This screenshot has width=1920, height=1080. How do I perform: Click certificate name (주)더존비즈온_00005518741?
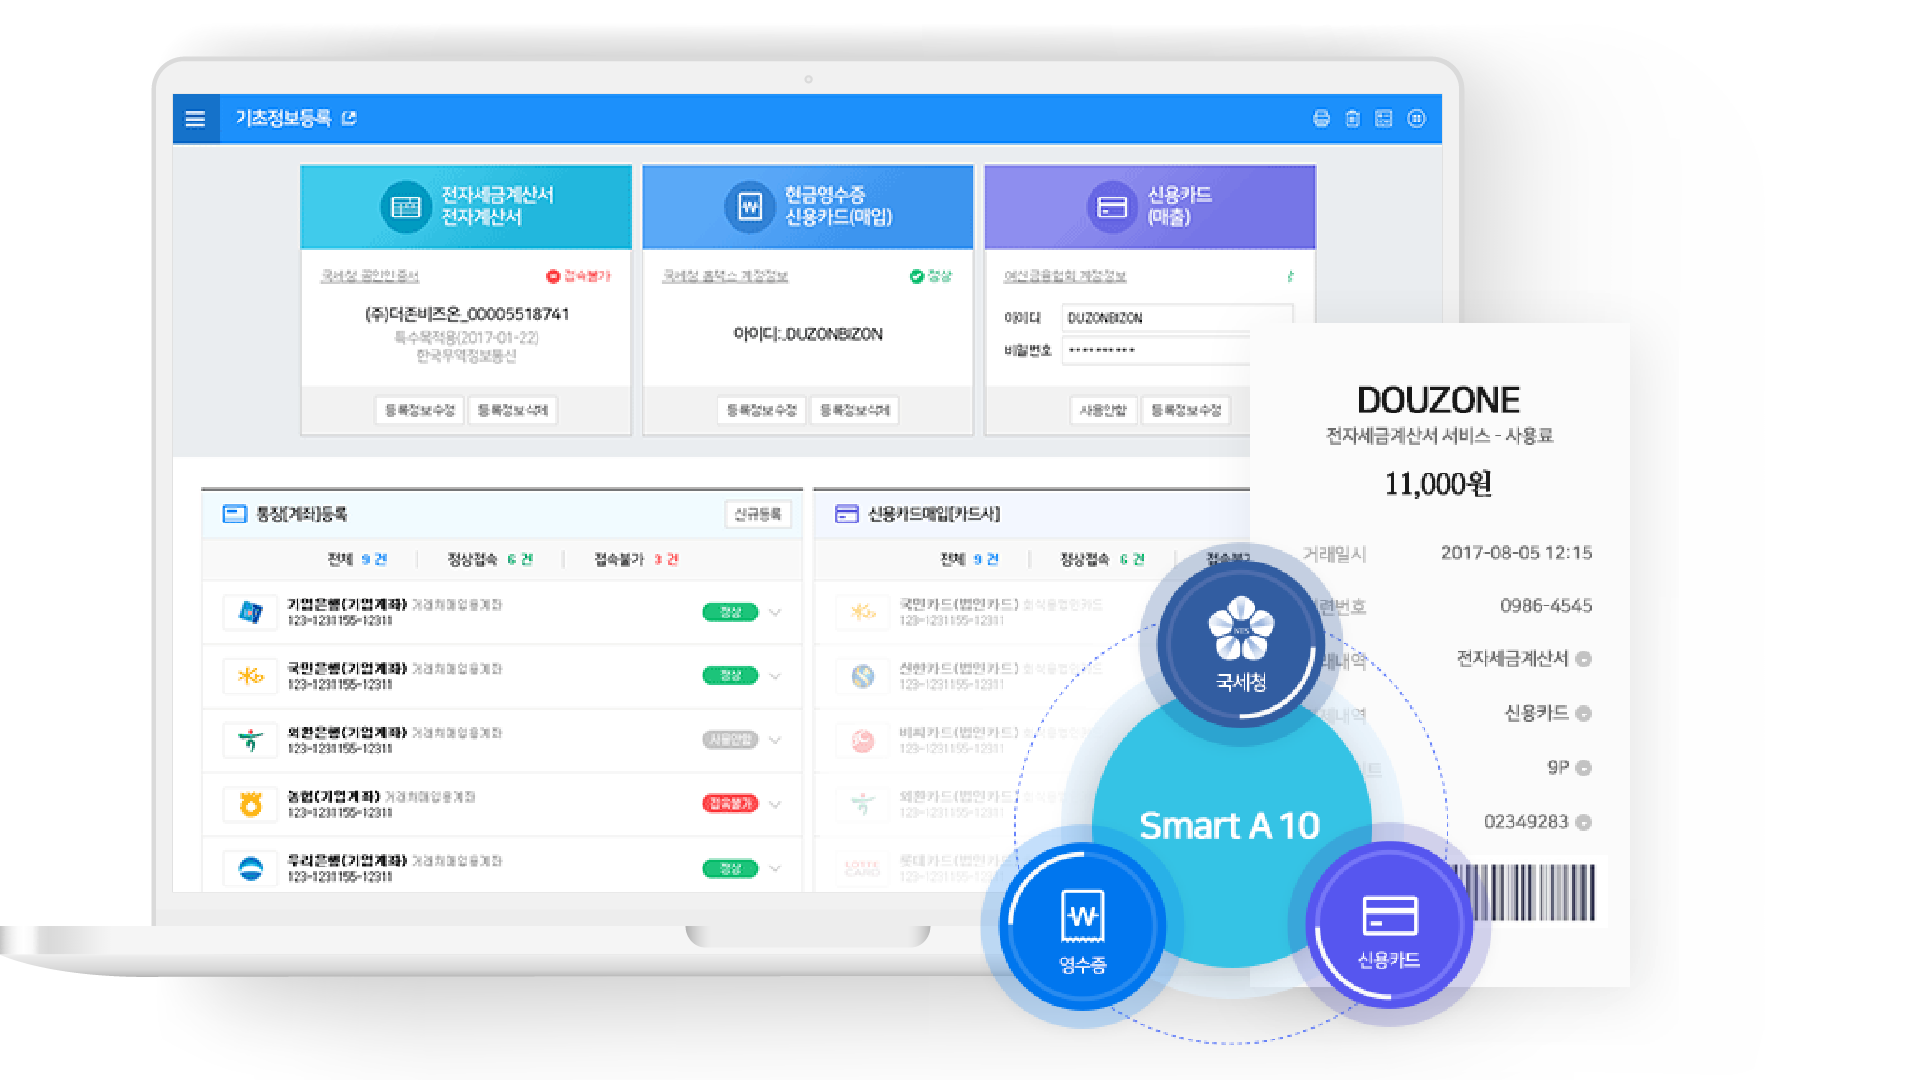(x=467, y=314)
